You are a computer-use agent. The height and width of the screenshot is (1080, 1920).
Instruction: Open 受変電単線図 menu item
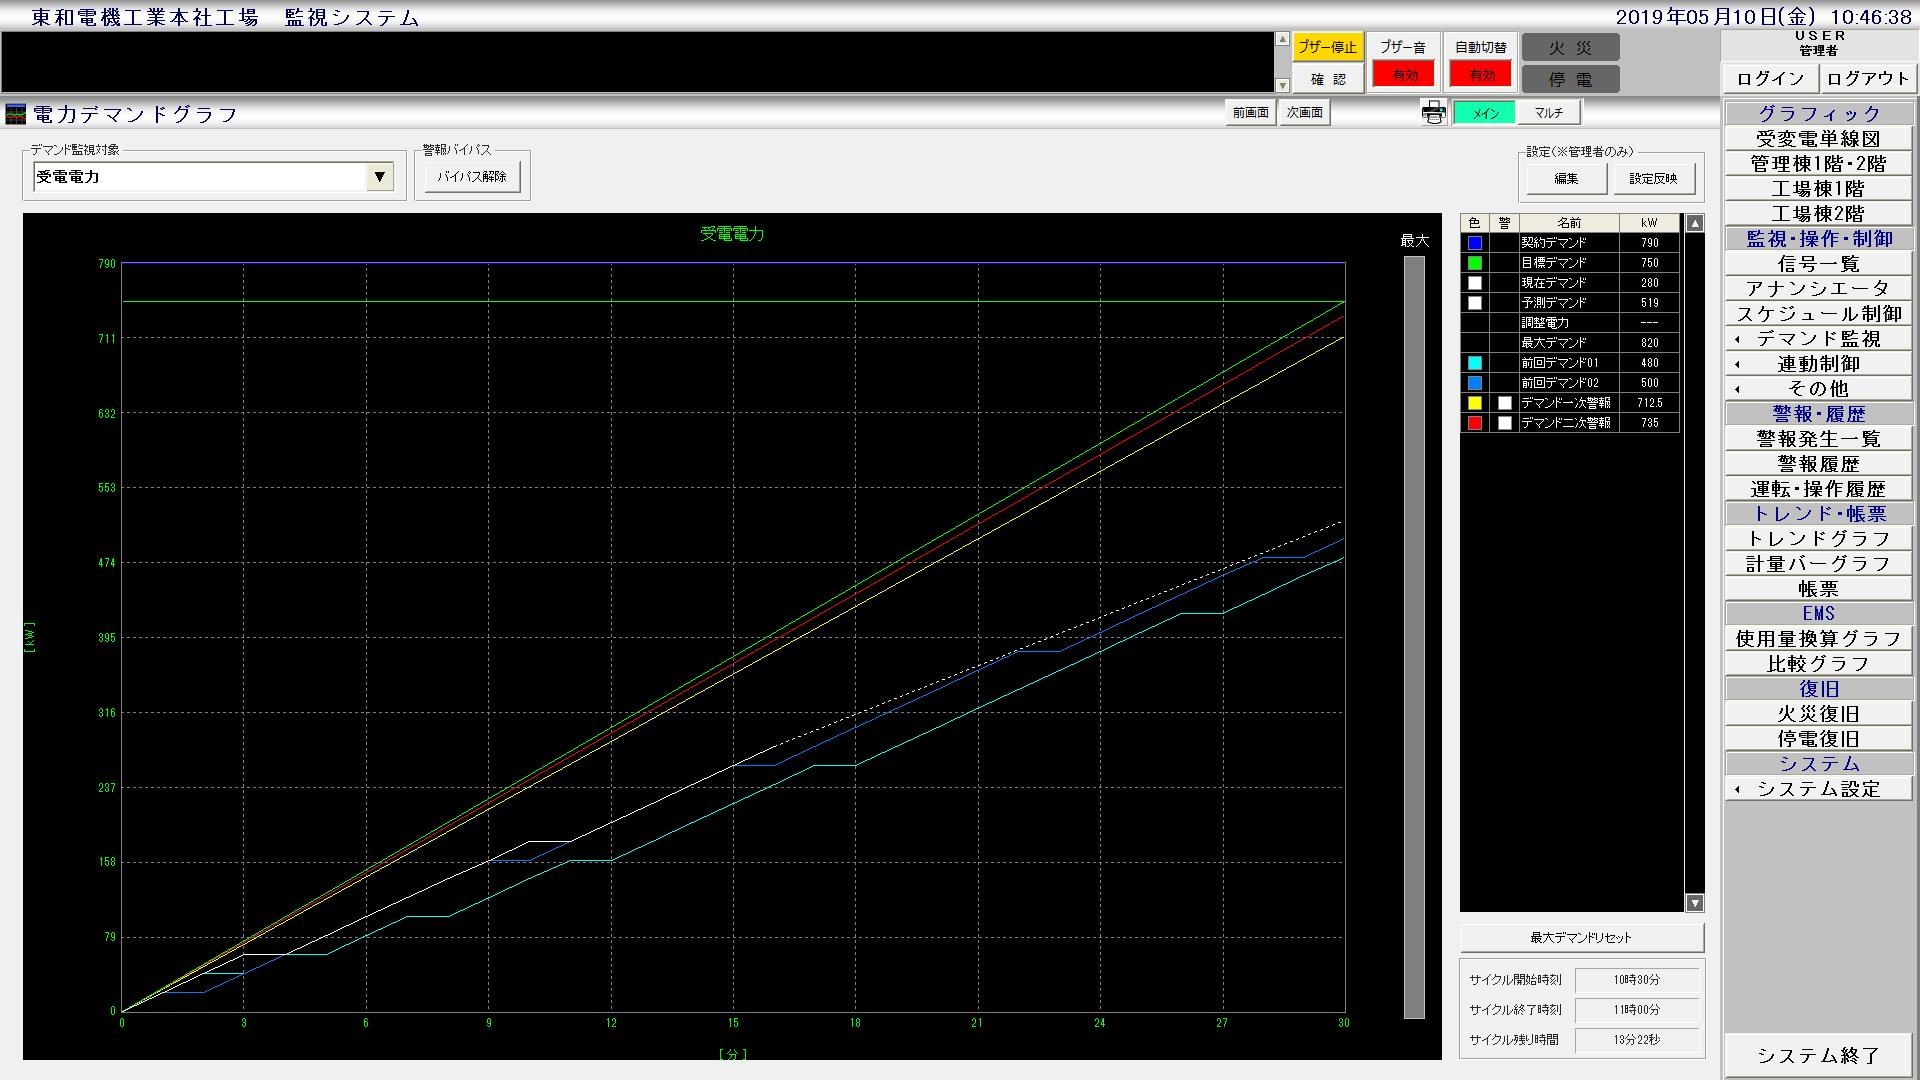1818,139
